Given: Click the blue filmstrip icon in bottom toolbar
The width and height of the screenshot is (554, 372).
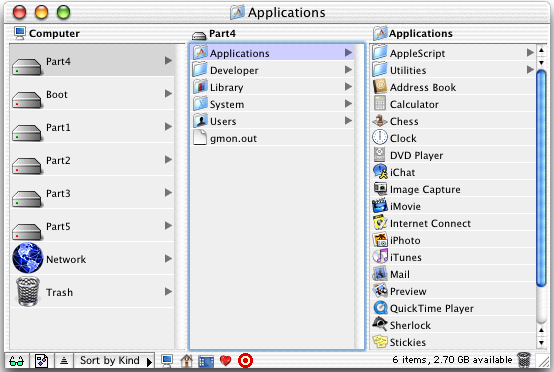Looking at the screenshot, I should point(206,361).
